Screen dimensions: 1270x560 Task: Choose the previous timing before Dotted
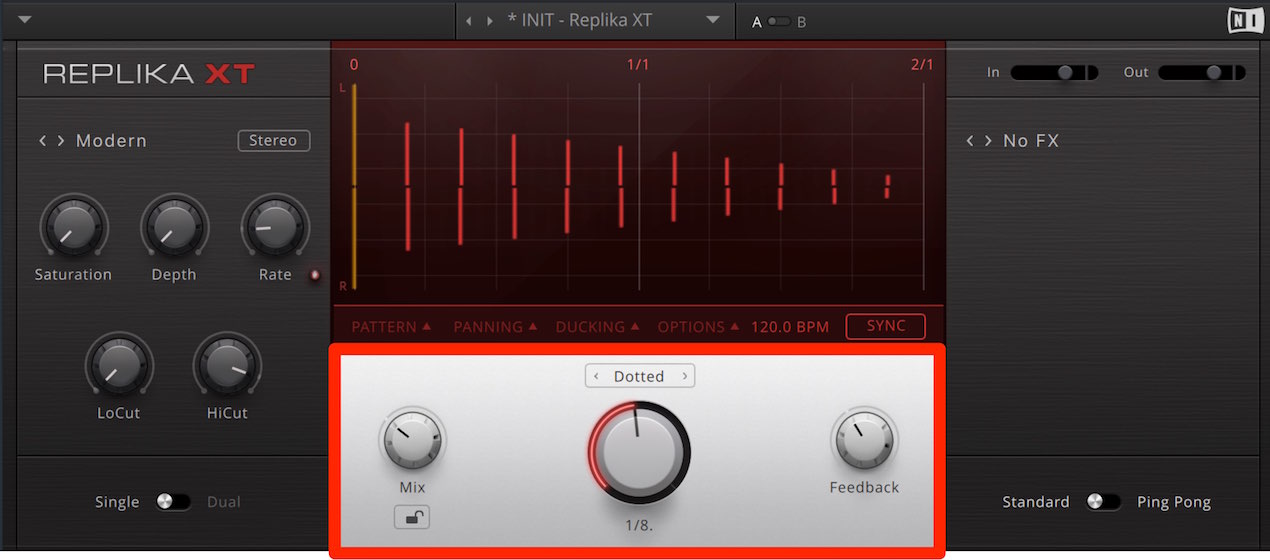click(x=596, y=376)
